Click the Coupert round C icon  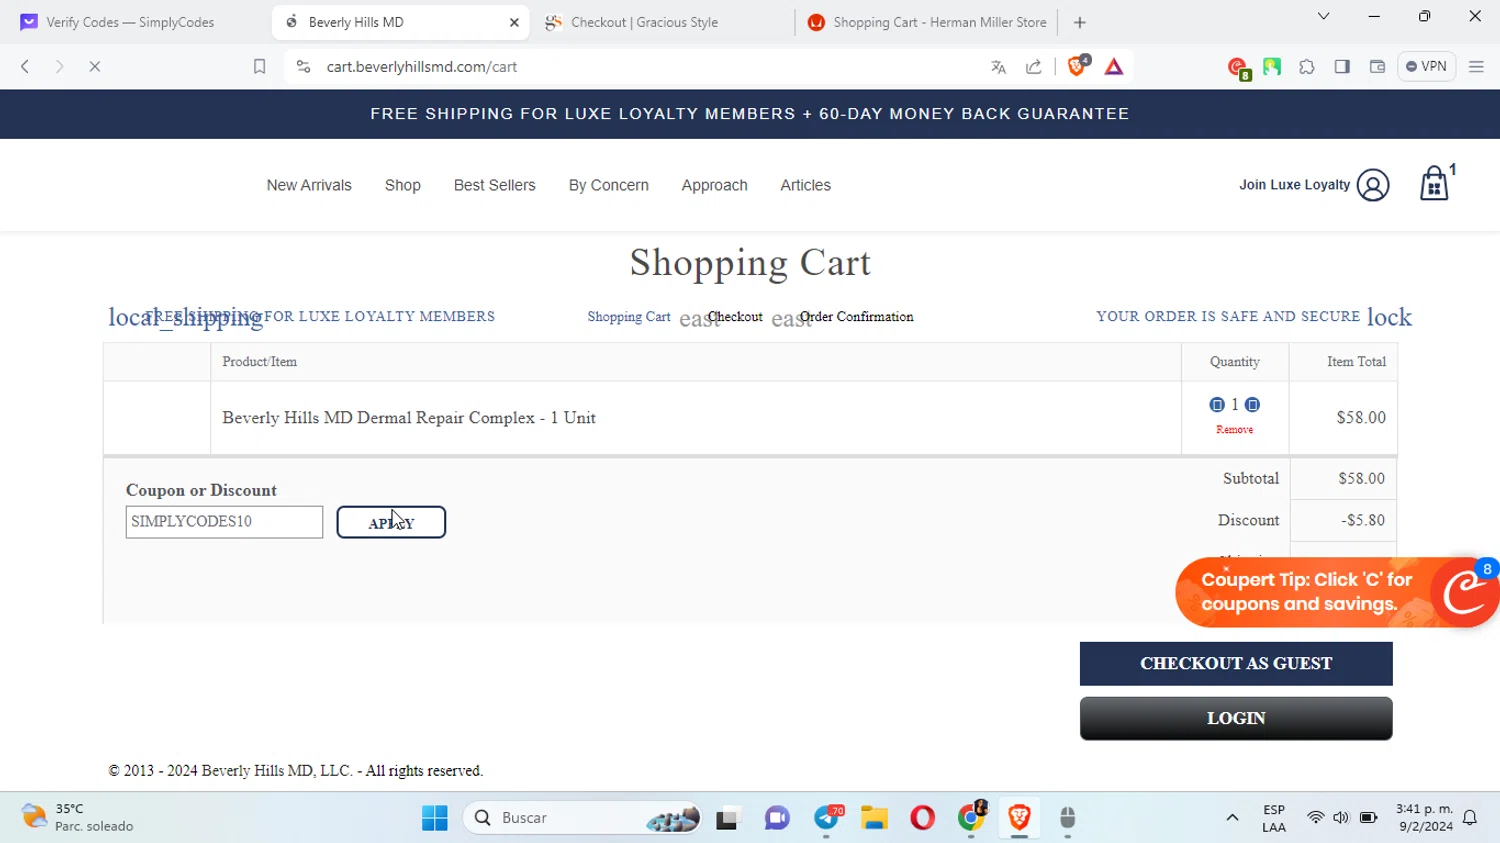click(1466, 593)
